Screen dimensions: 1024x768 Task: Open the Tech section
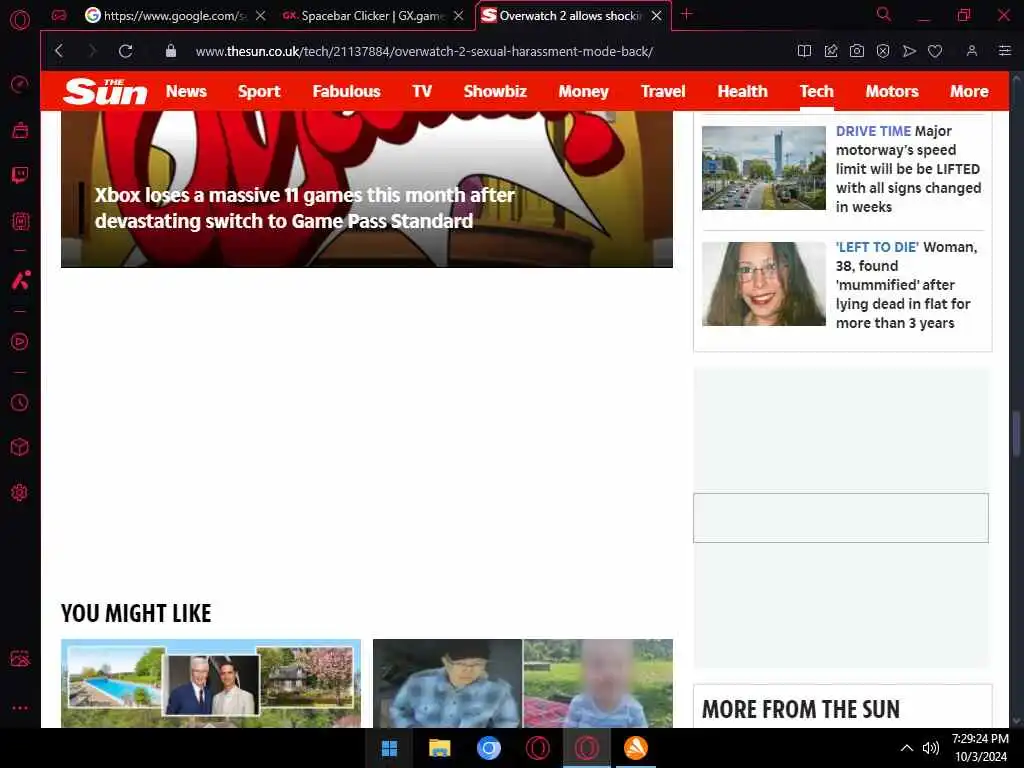[817, 91]
